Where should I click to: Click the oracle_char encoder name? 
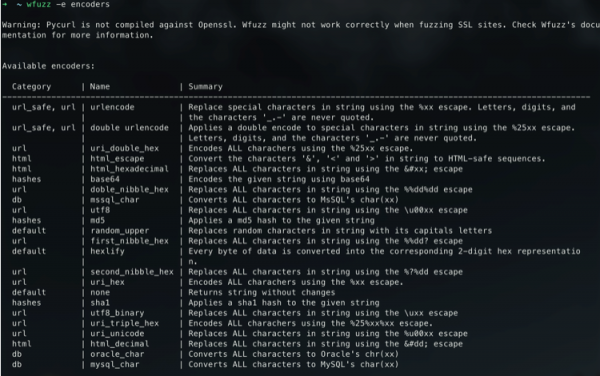(x=117, y=354)
